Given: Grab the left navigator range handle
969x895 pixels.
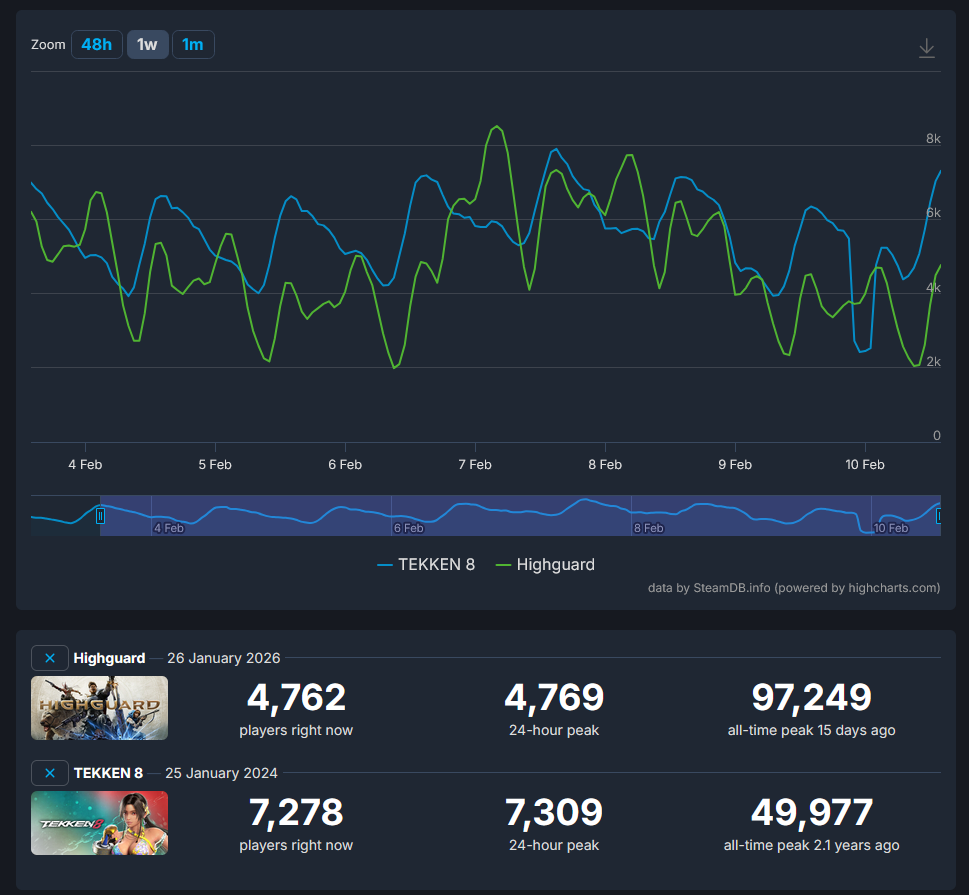Looking at the screenshot, I should [x=100, y=515].
